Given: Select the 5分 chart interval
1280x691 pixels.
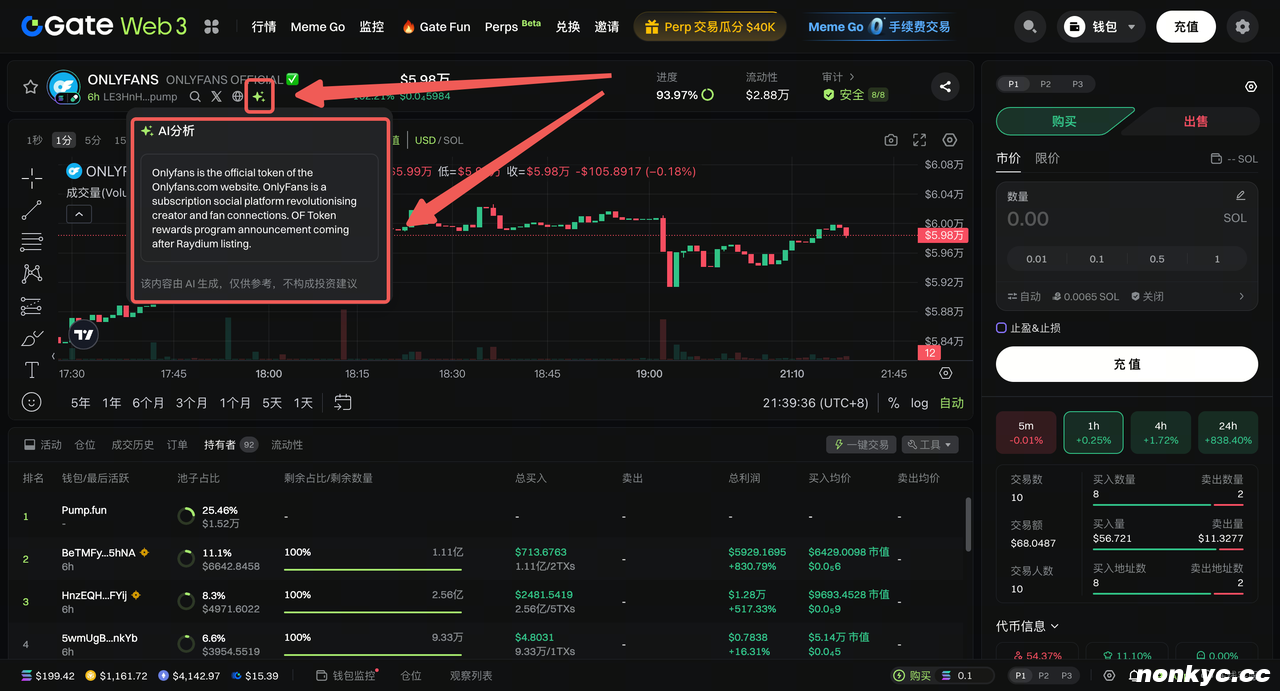Looking at the screenshot, I should (x=92, y=141).
